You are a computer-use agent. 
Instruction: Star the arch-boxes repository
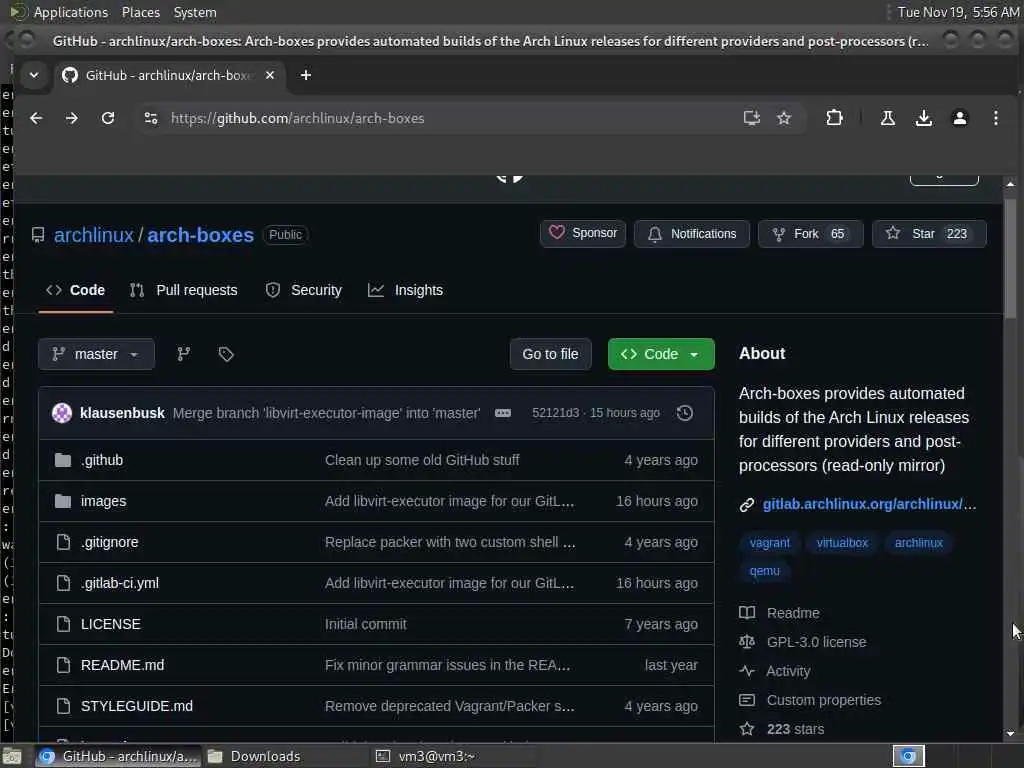929,234
